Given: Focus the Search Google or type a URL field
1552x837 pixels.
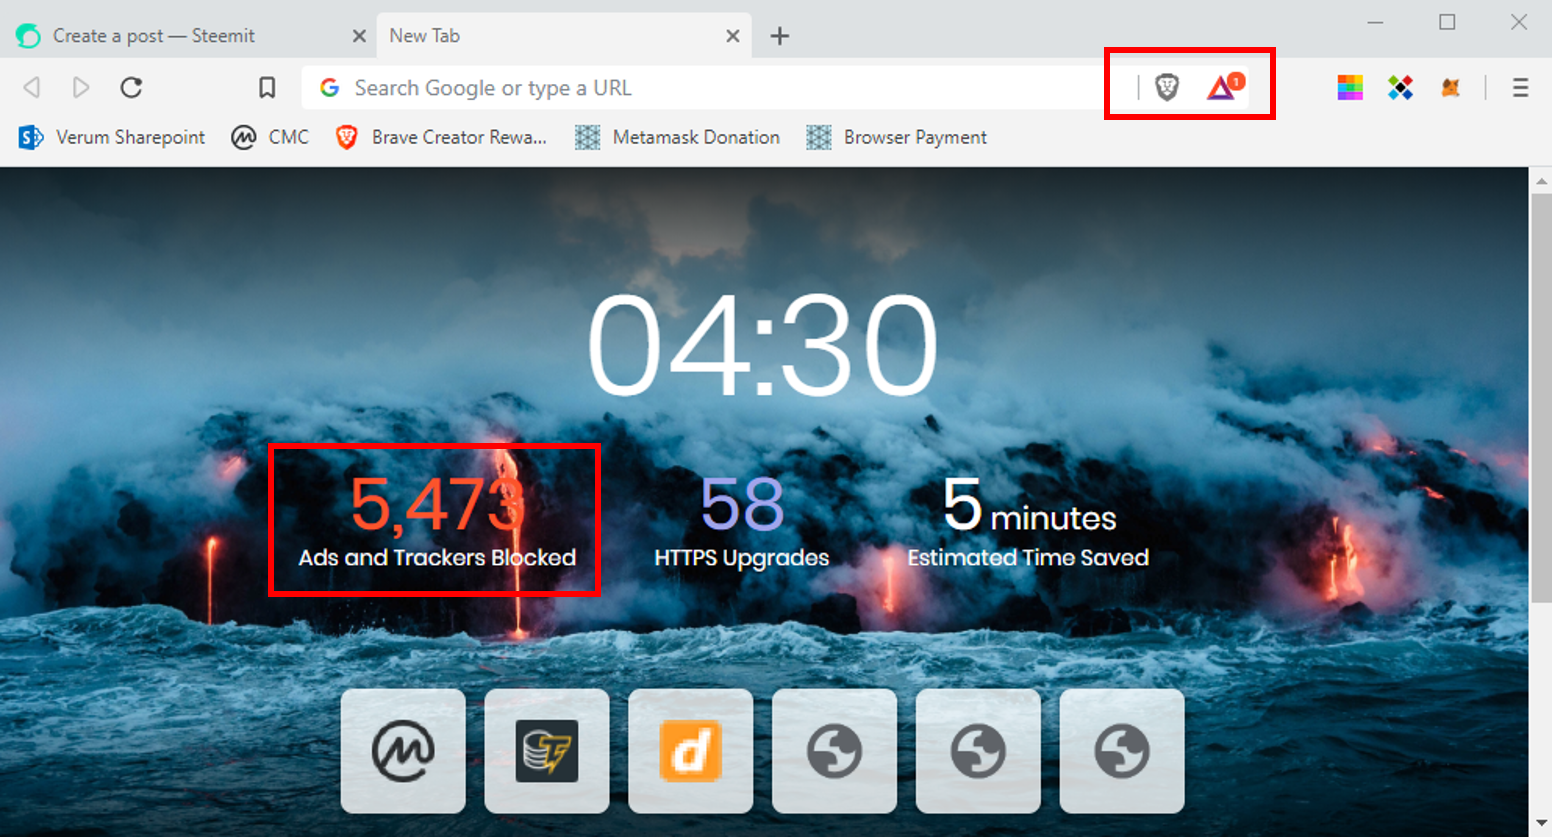Looking at the screenshot, I should click(718, 88).
